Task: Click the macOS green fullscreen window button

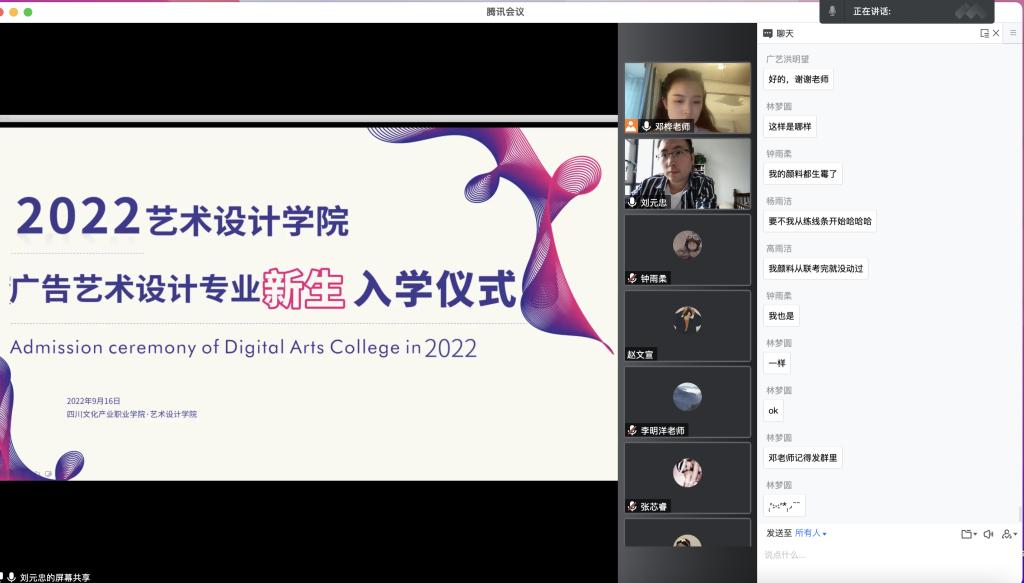Action: click(x=28, y=12)
